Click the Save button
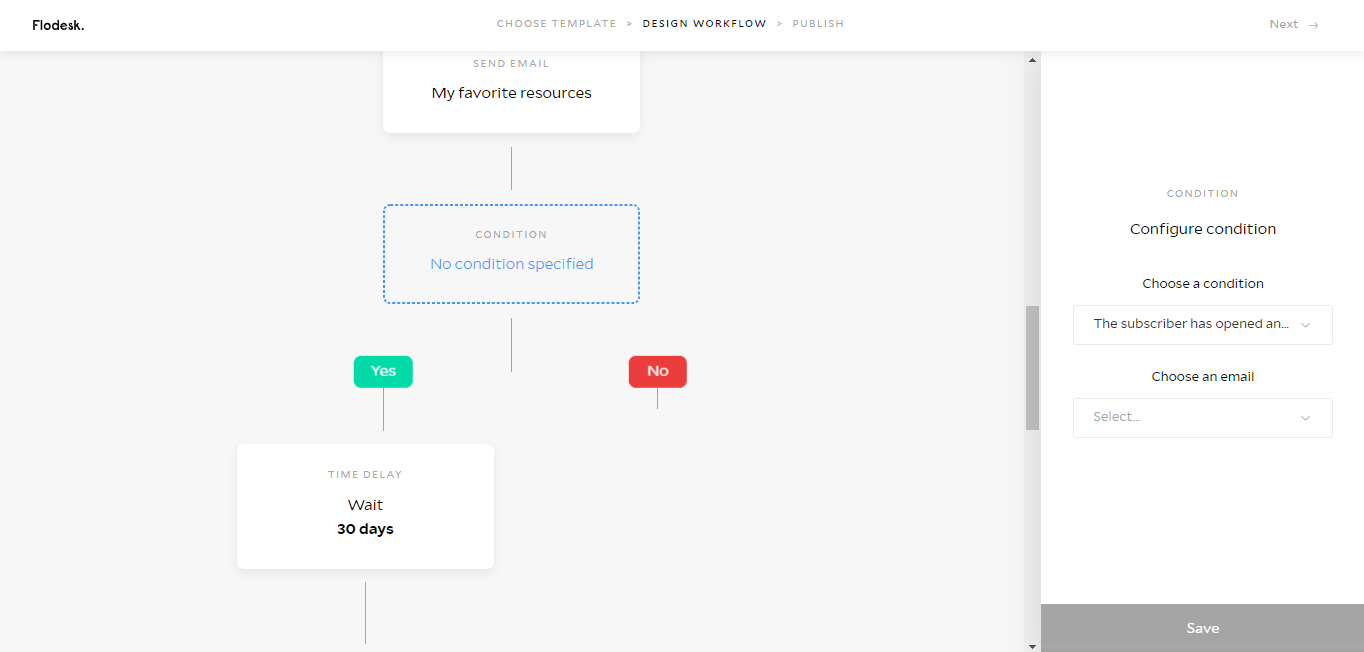 coord(1202,627)
